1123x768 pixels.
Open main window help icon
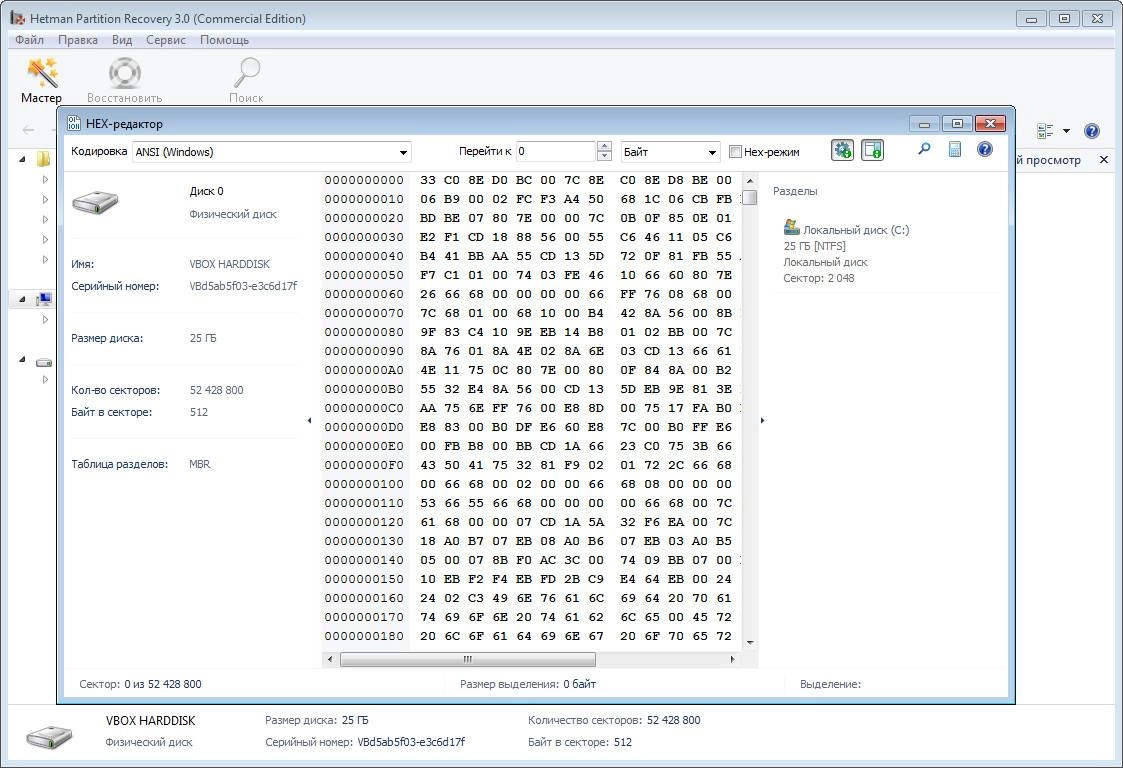[1091, 131]
